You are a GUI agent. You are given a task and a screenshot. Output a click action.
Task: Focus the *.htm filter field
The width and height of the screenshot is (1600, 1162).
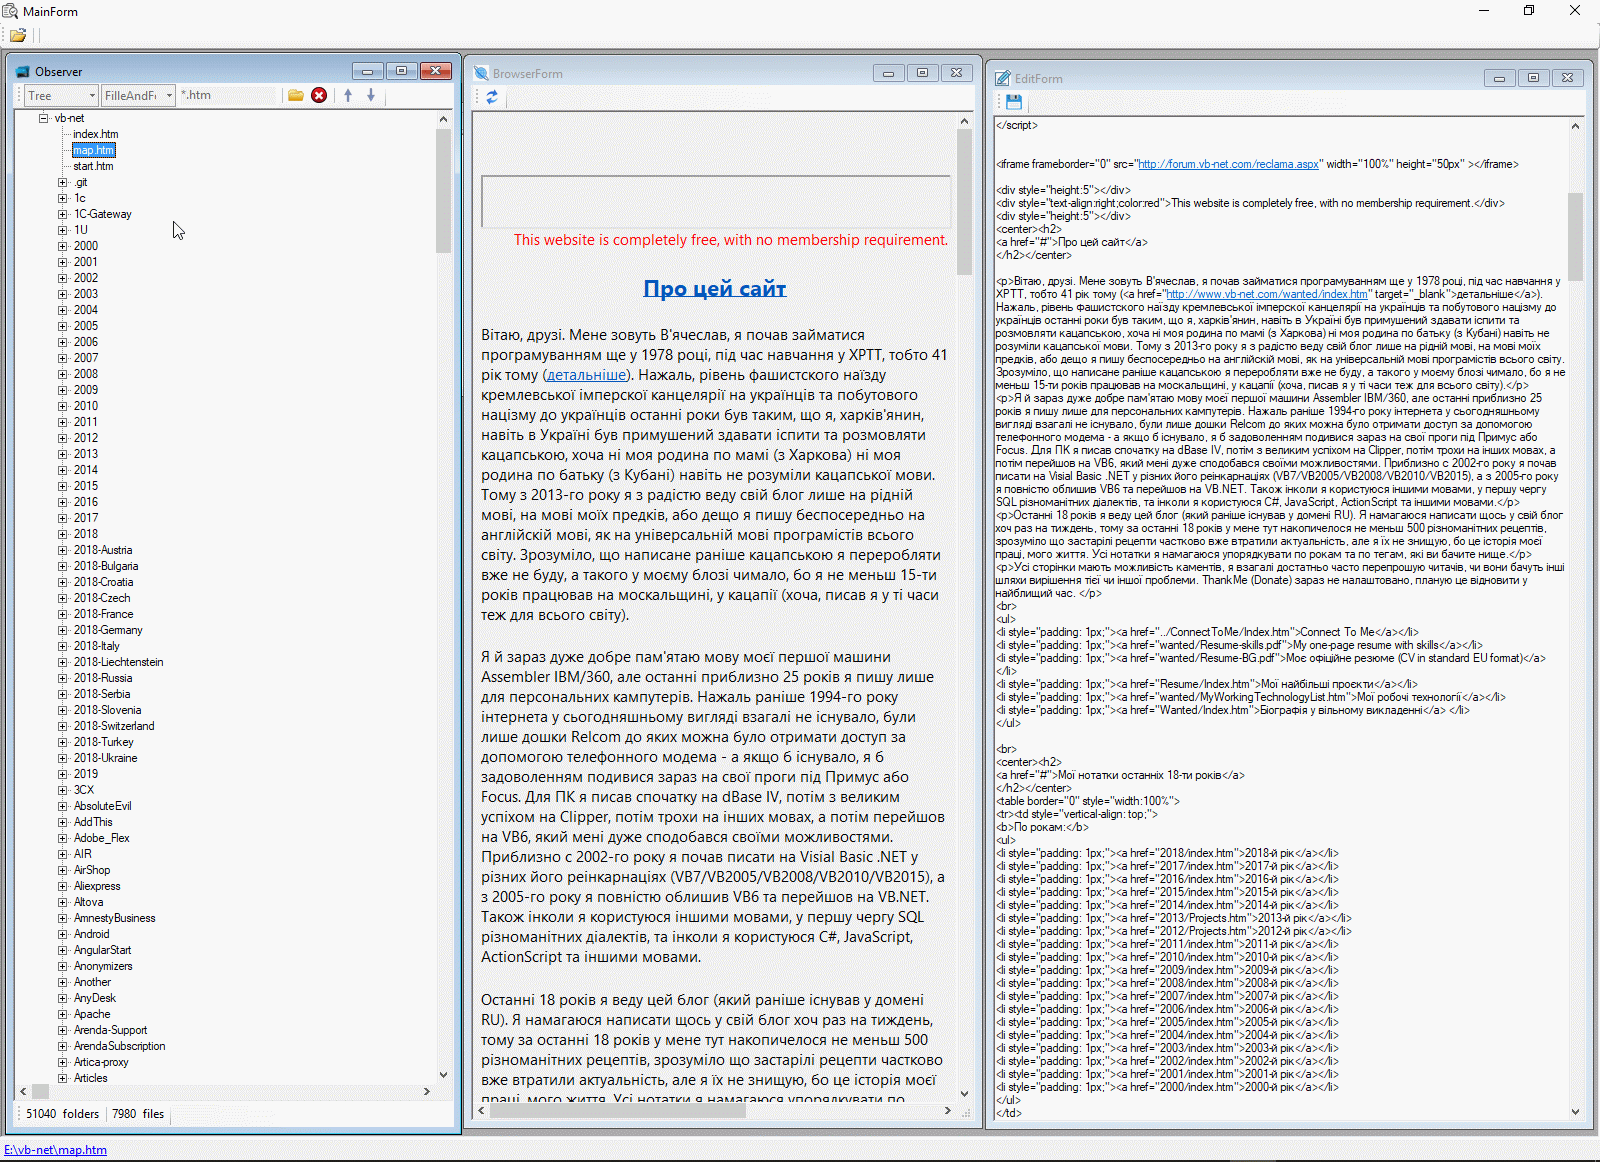tap(227, 96)
